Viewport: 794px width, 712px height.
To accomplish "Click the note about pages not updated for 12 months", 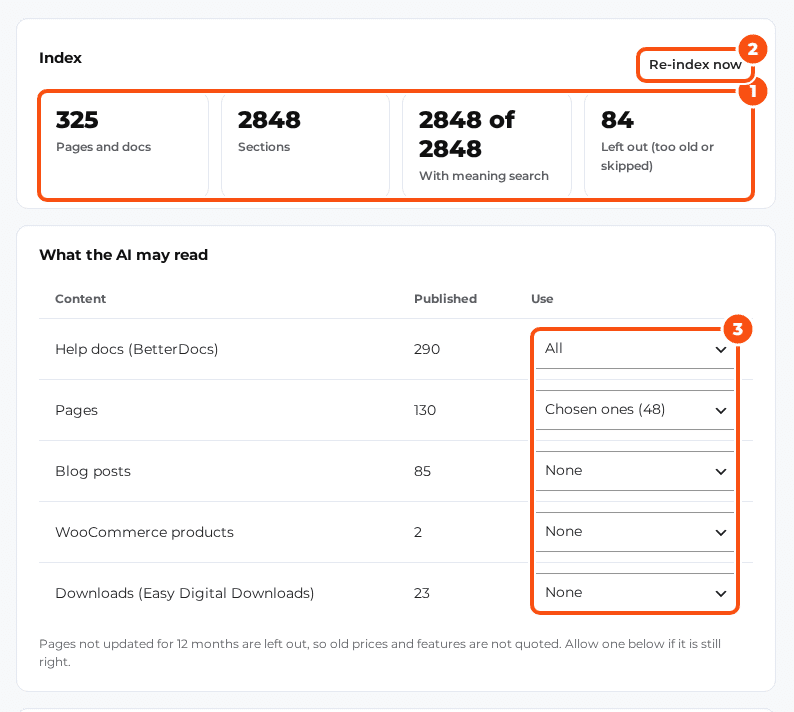I will pyautogui.click(x=380, y=653).
